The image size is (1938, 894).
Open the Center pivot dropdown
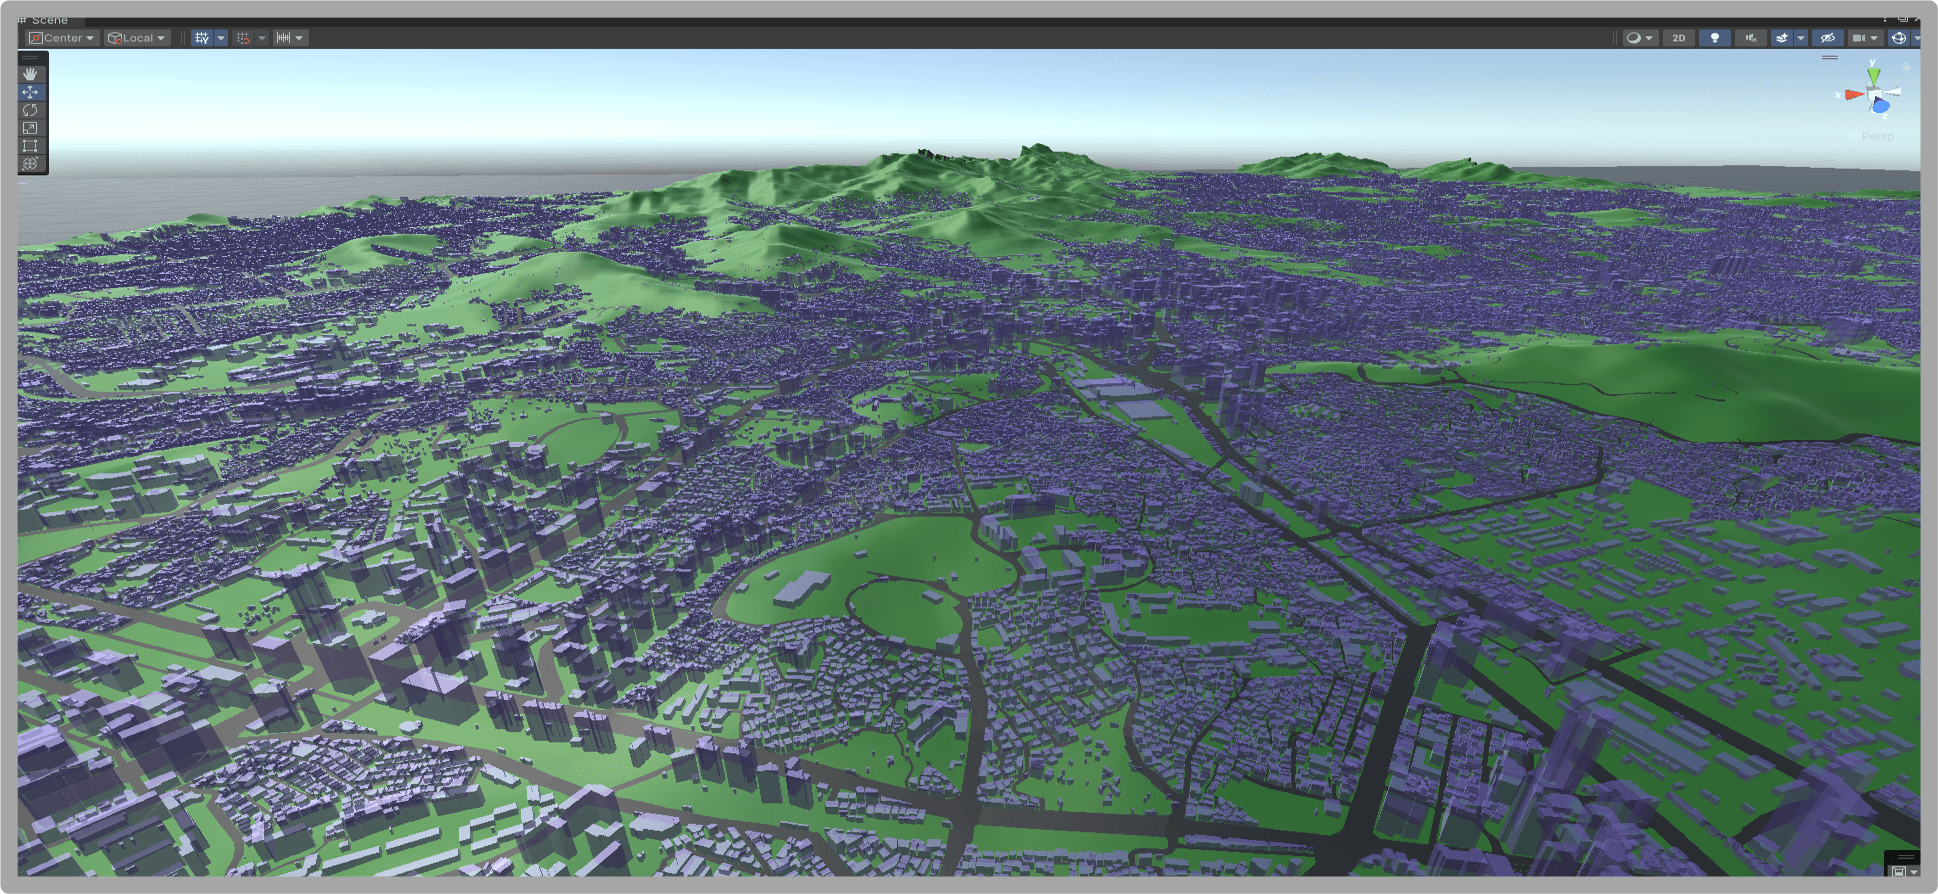(62, 38)
